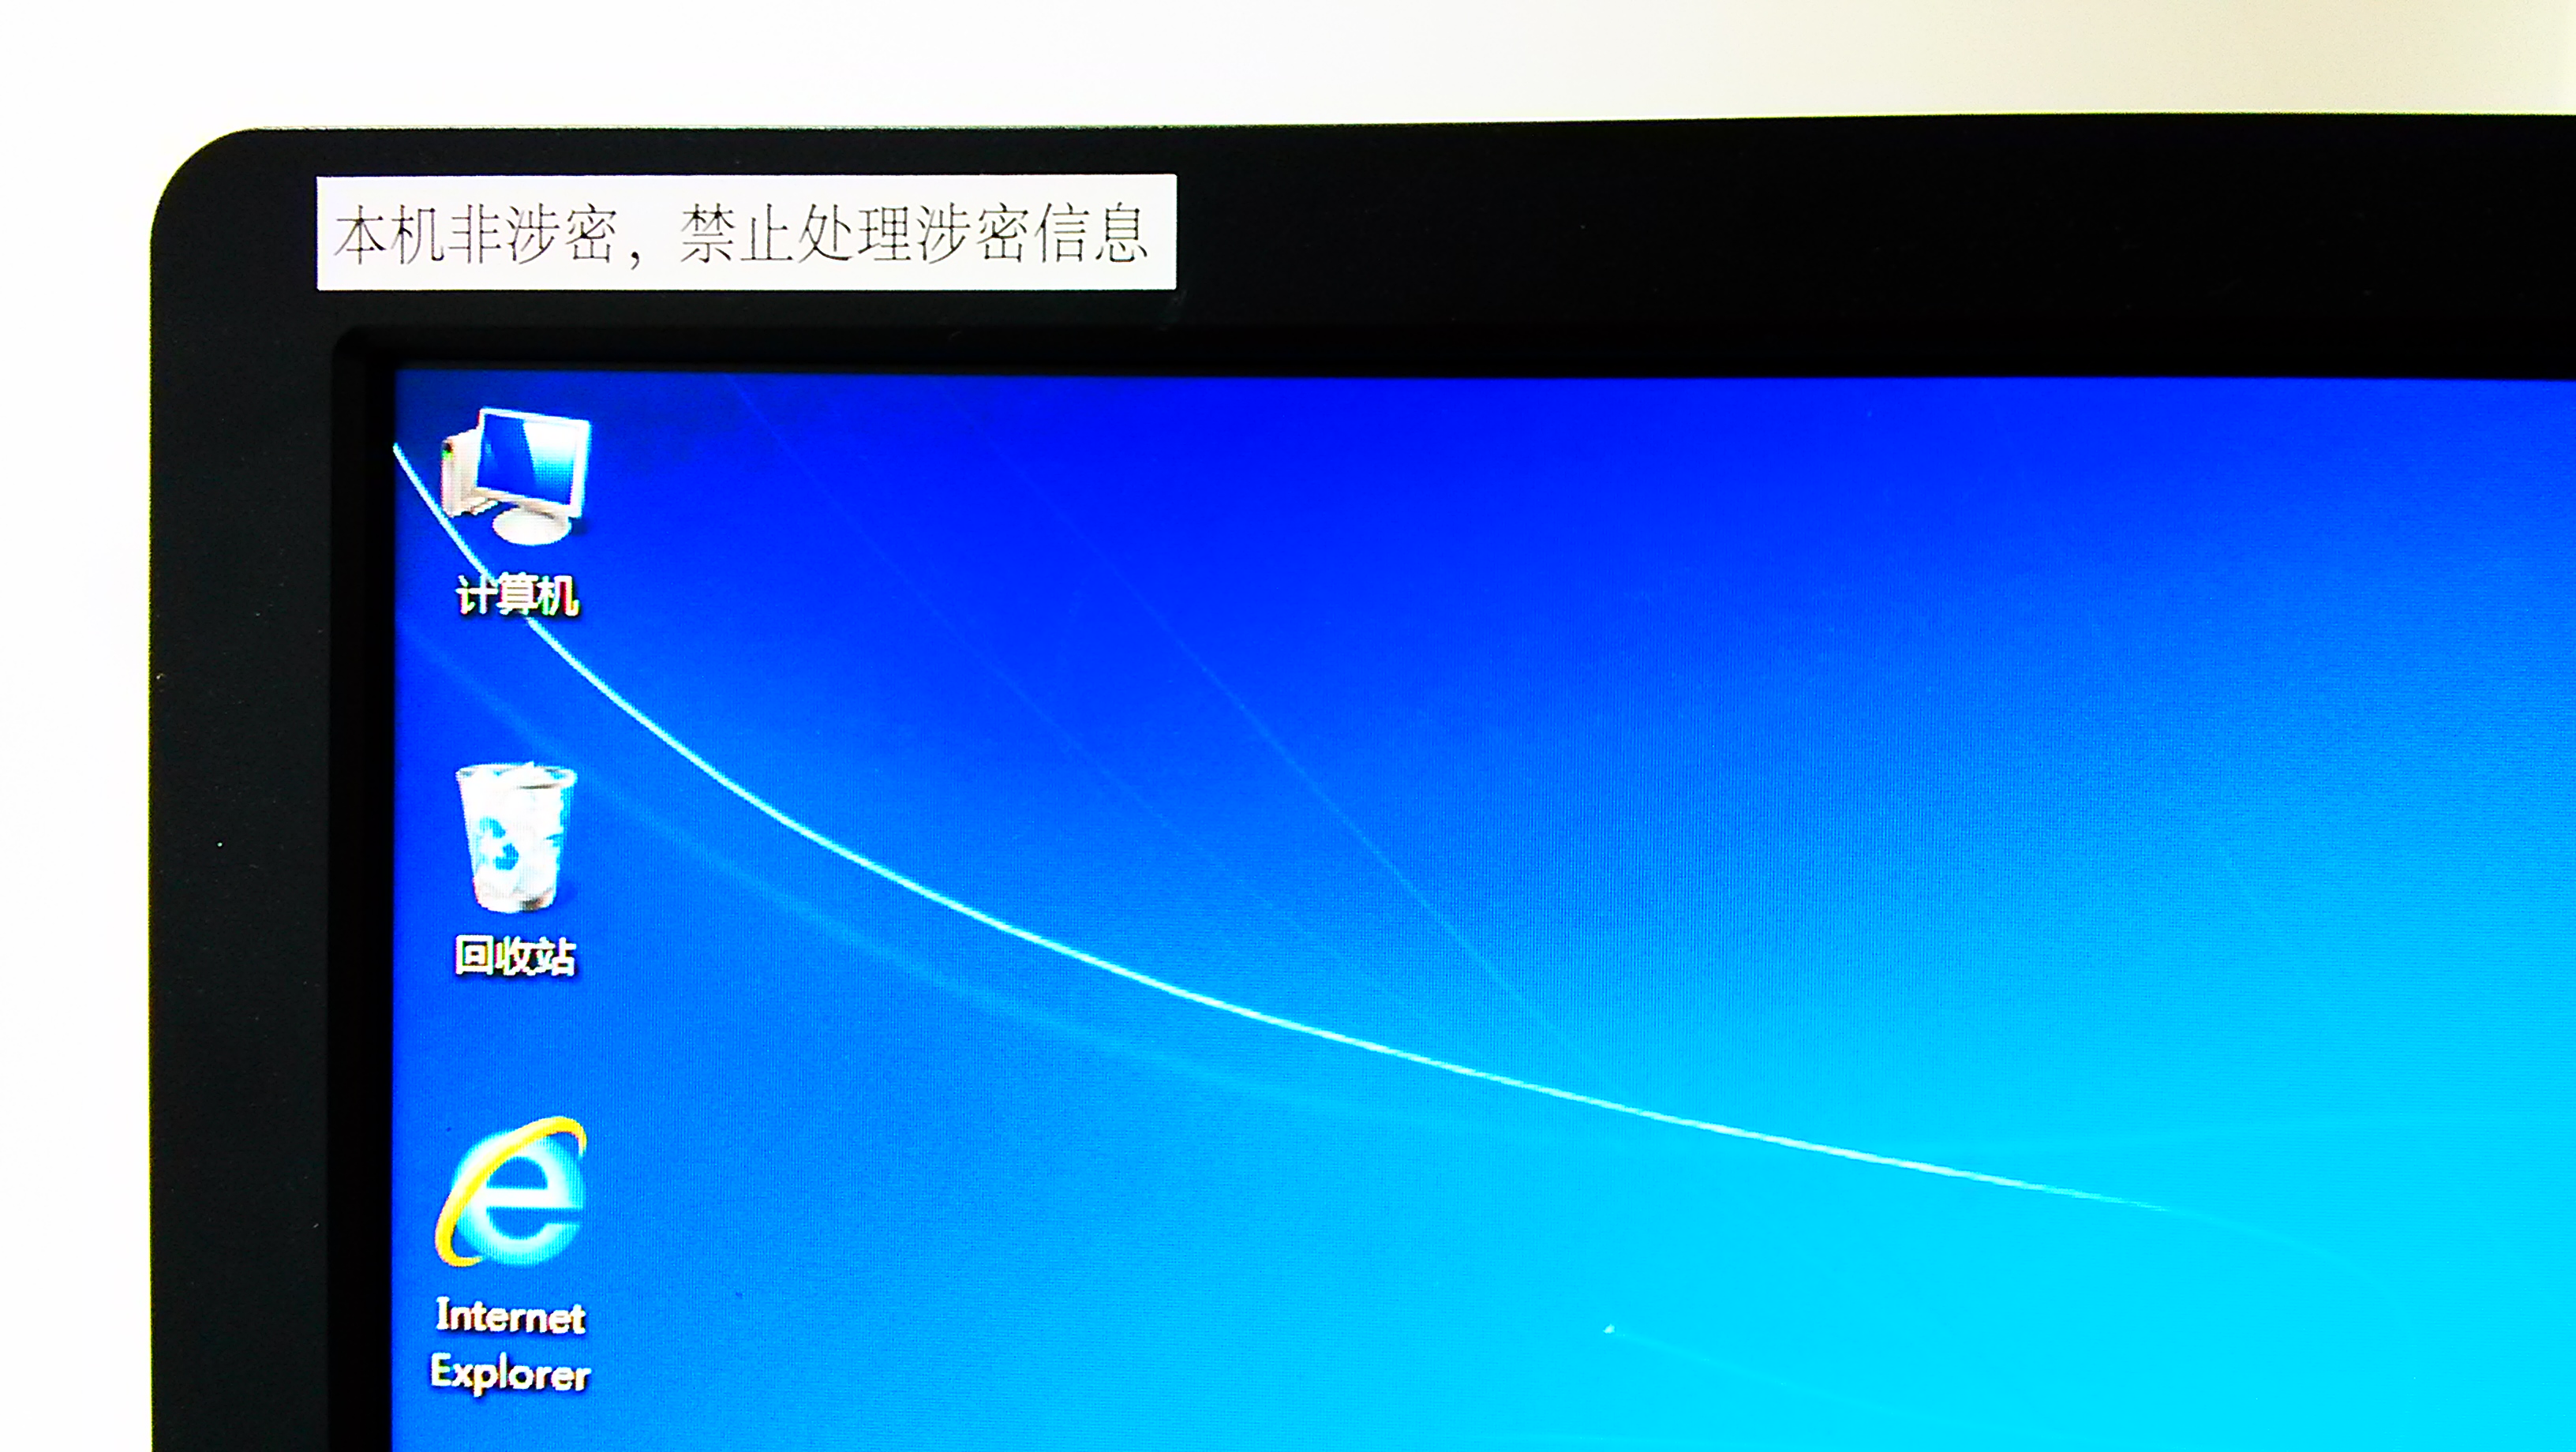
Task: Select the 计算机 (Computer) desktop icon
Action: click(x=515, y=475)
